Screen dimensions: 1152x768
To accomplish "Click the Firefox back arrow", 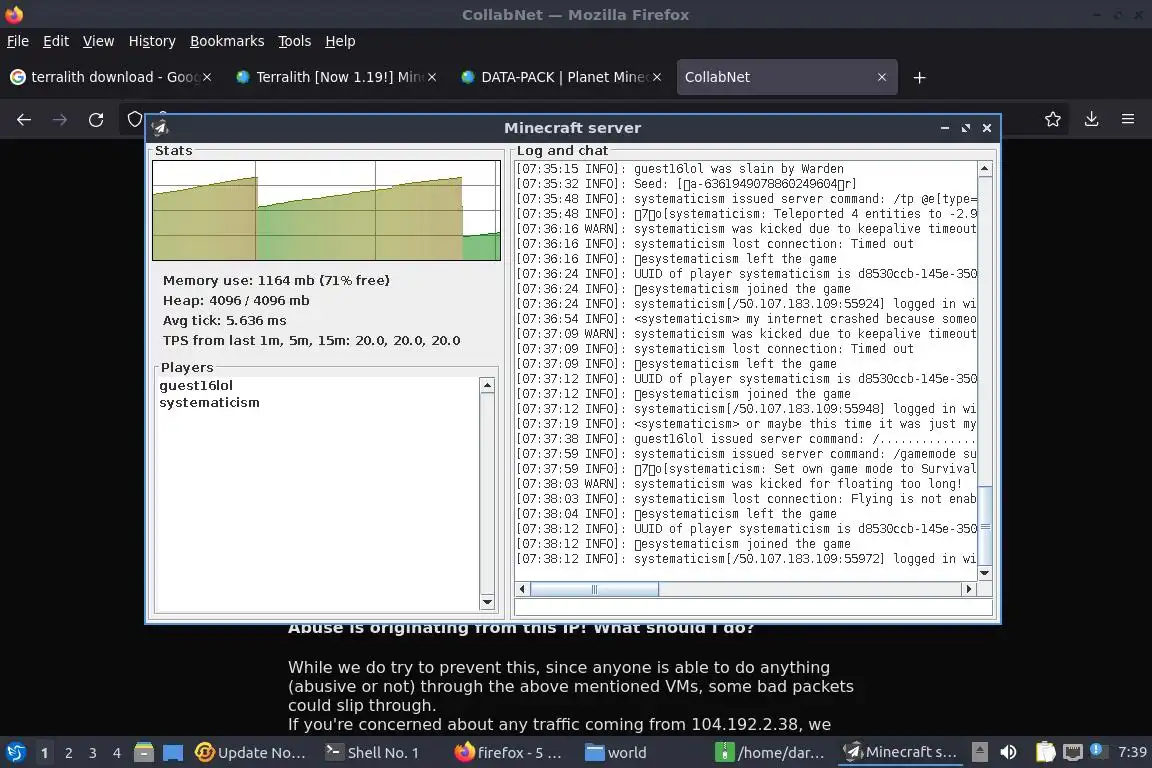I will coord(24,120).
